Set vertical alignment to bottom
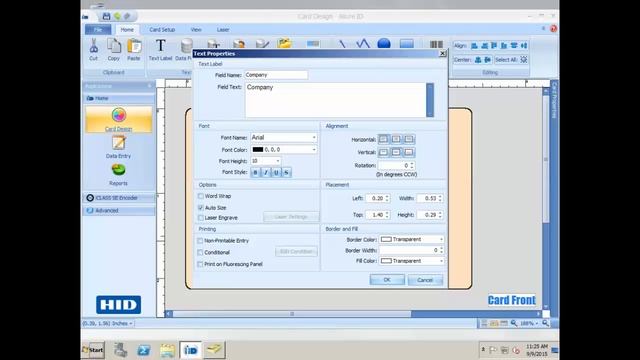This screenshot has width=640, height=360. point(409,152)
